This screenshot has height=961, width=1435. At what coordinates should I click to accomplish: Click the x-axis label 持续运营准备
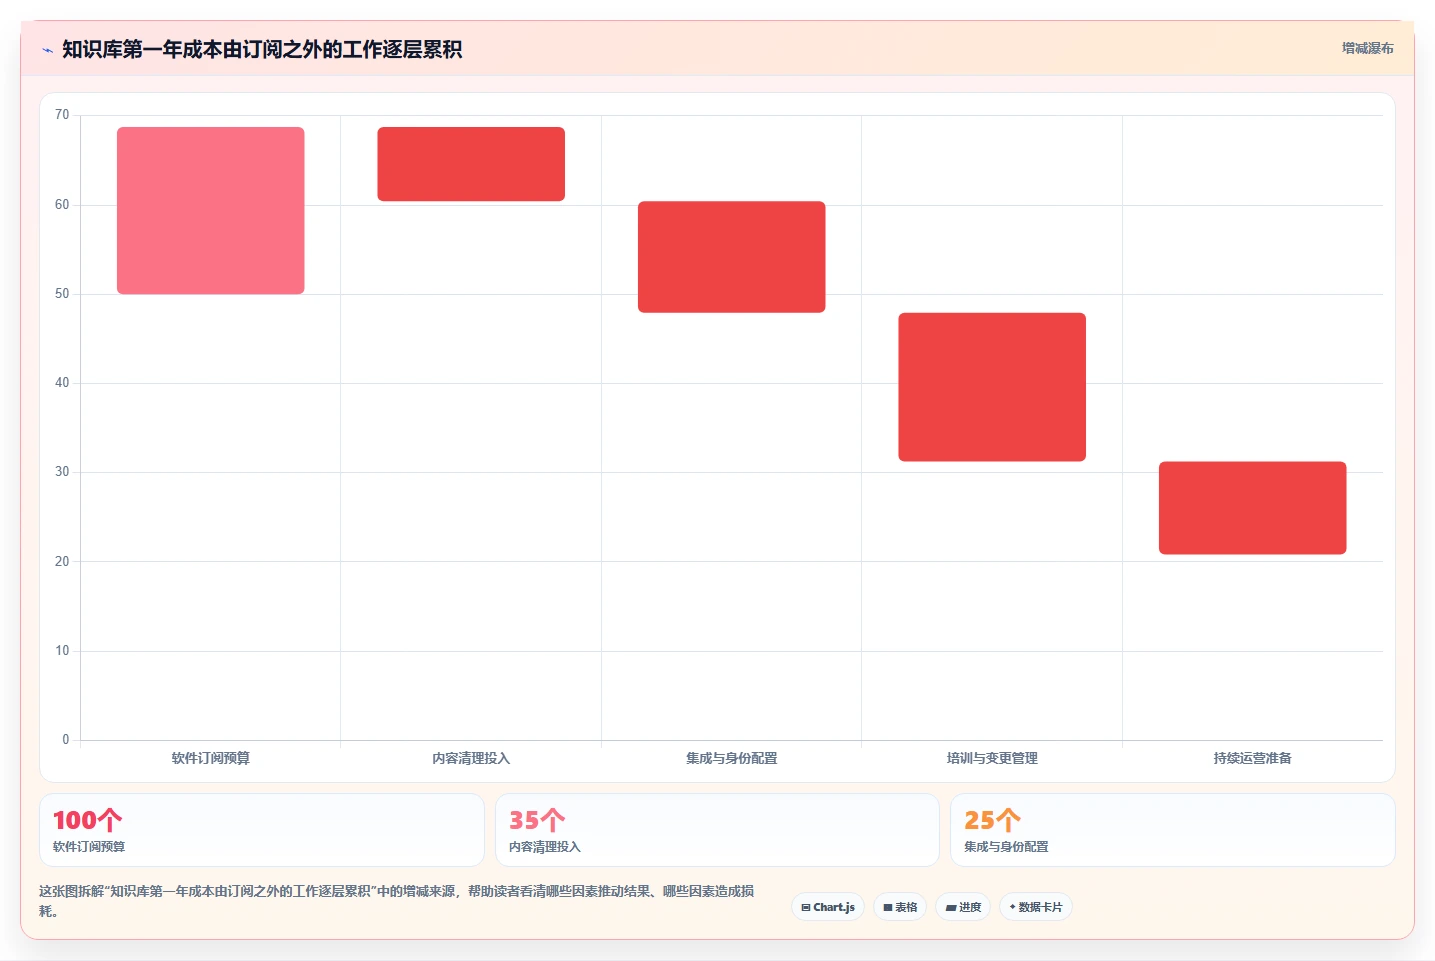coord(1252,758)
